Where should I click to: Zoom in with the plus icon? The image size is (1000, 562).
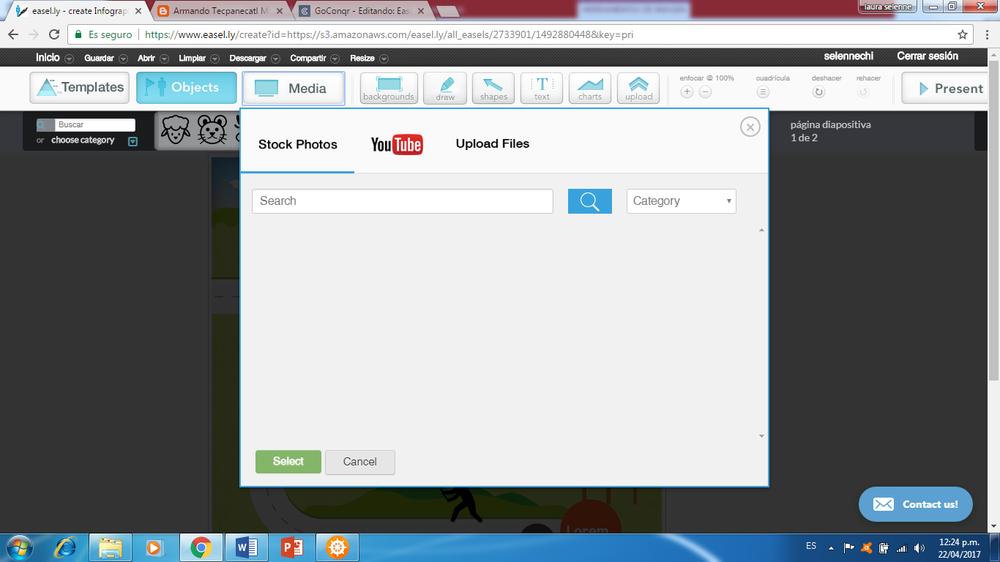click(687, 92)
